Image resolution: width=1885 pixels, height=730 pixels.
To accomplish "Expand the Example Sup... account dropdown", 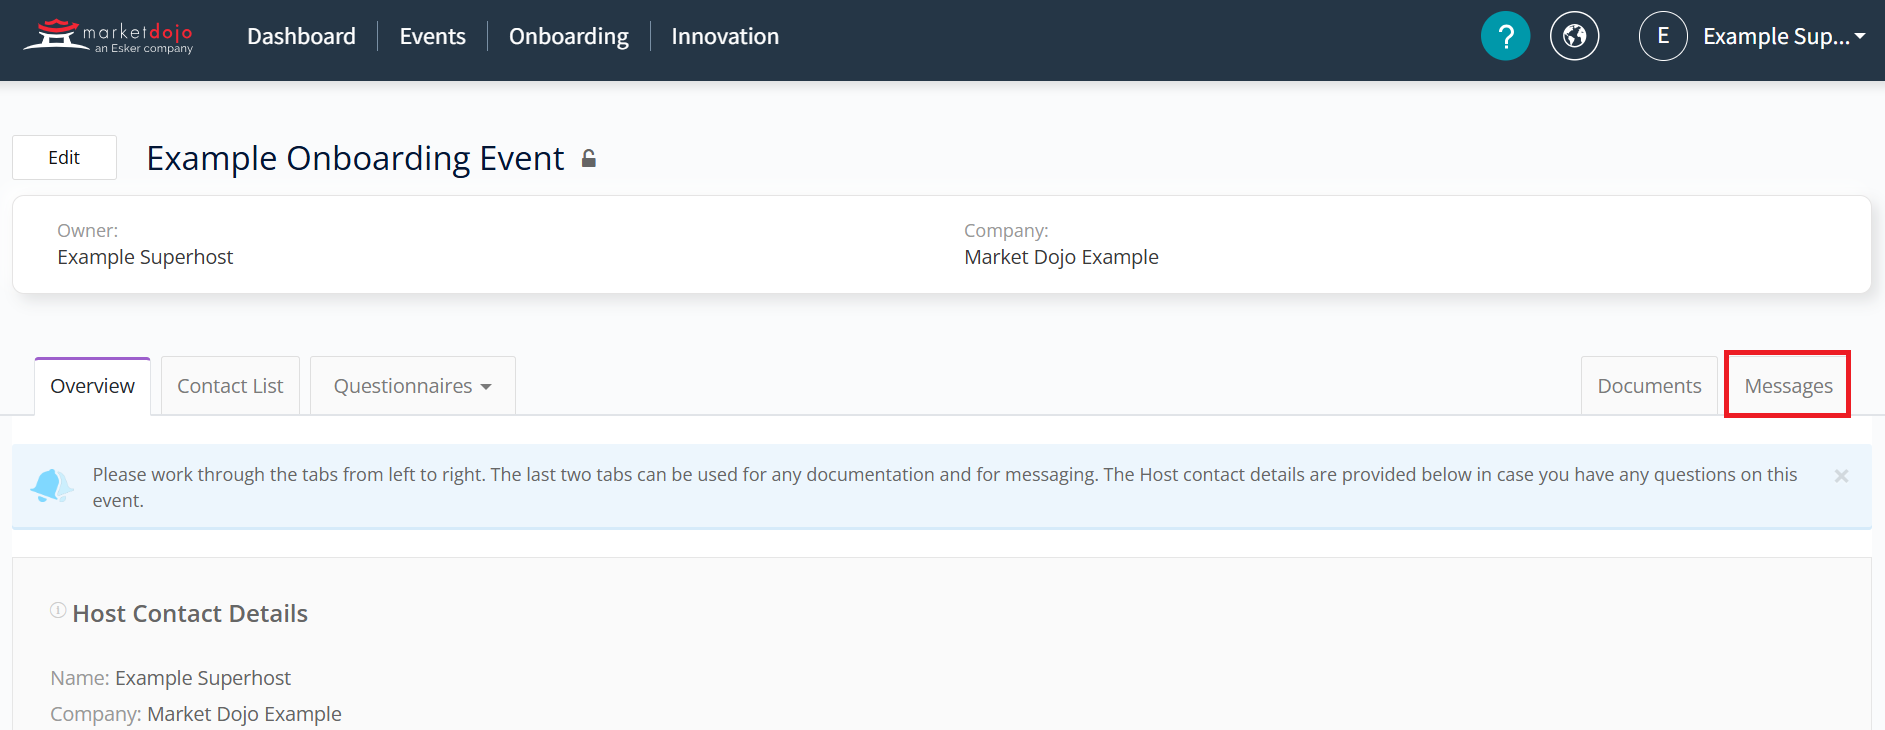I will point(1783,37).
